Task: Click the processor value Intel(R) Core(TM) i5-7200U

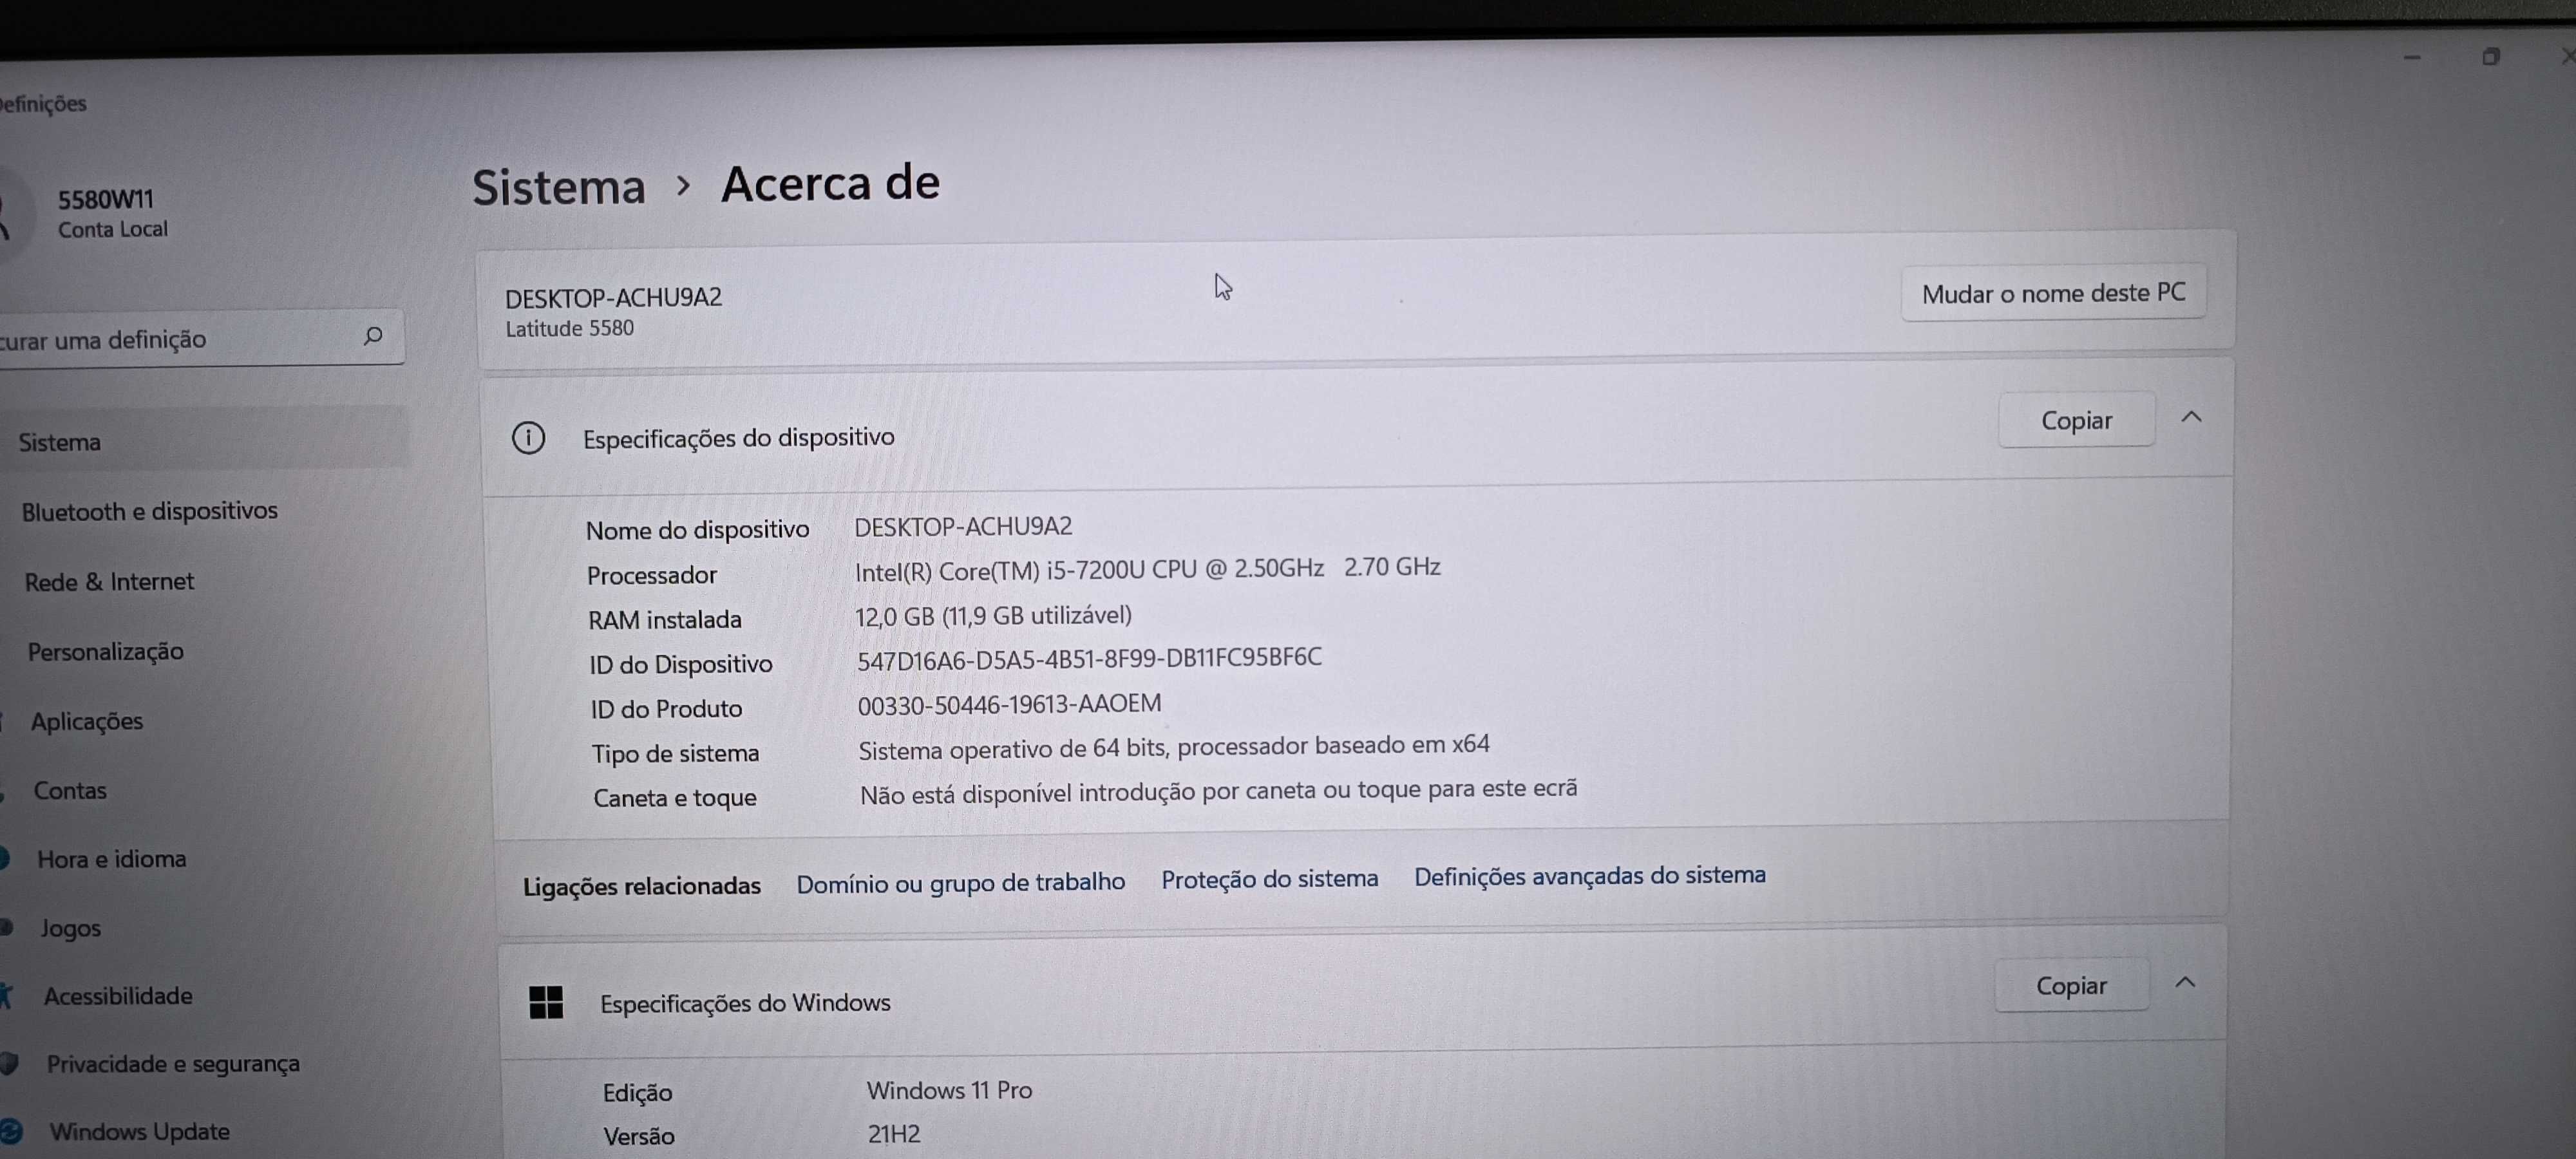Action: (1147, 569)
